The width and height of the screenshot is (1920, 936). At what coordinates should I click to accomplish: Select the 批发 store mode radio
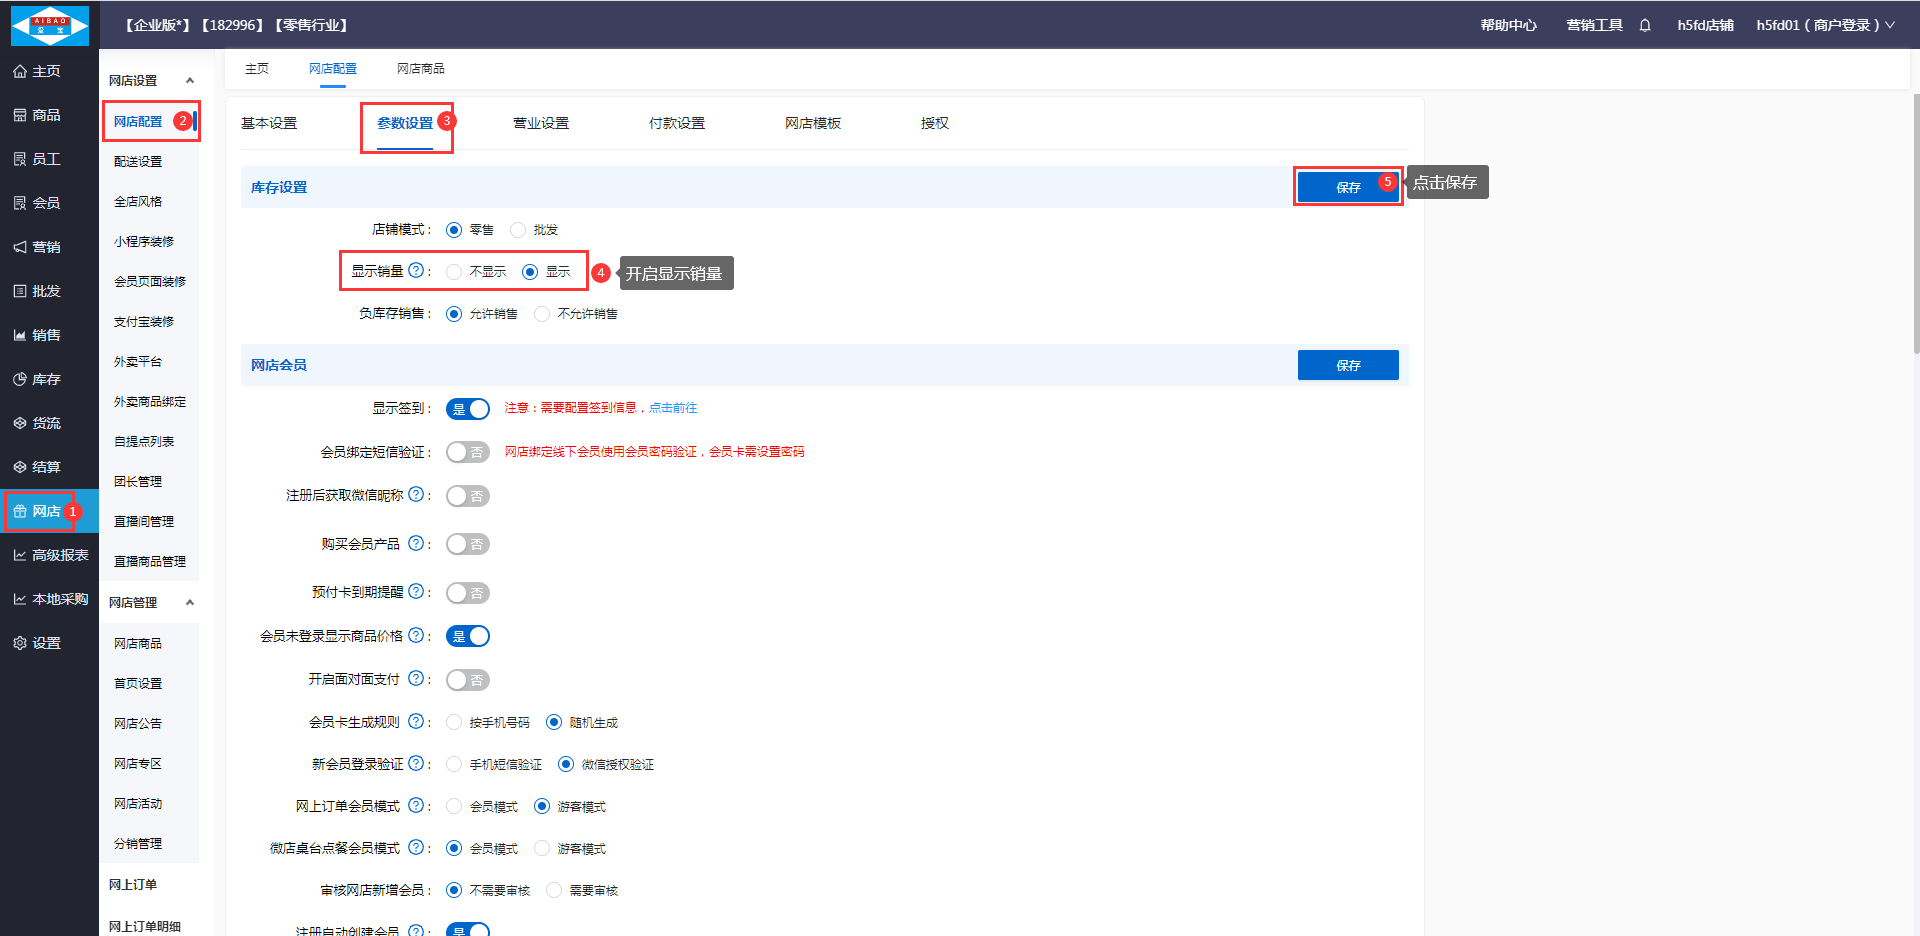(x=518, y=230)
